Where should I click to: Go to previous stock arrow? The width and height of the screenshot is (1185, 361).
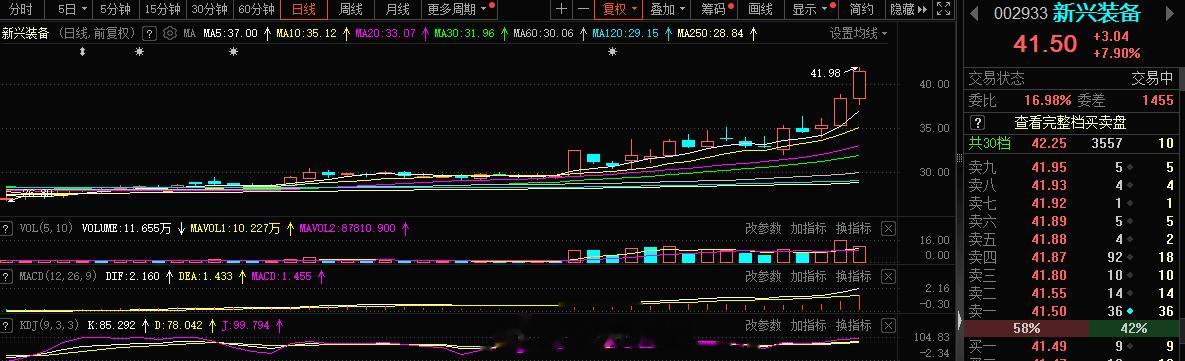coord(973,13)
